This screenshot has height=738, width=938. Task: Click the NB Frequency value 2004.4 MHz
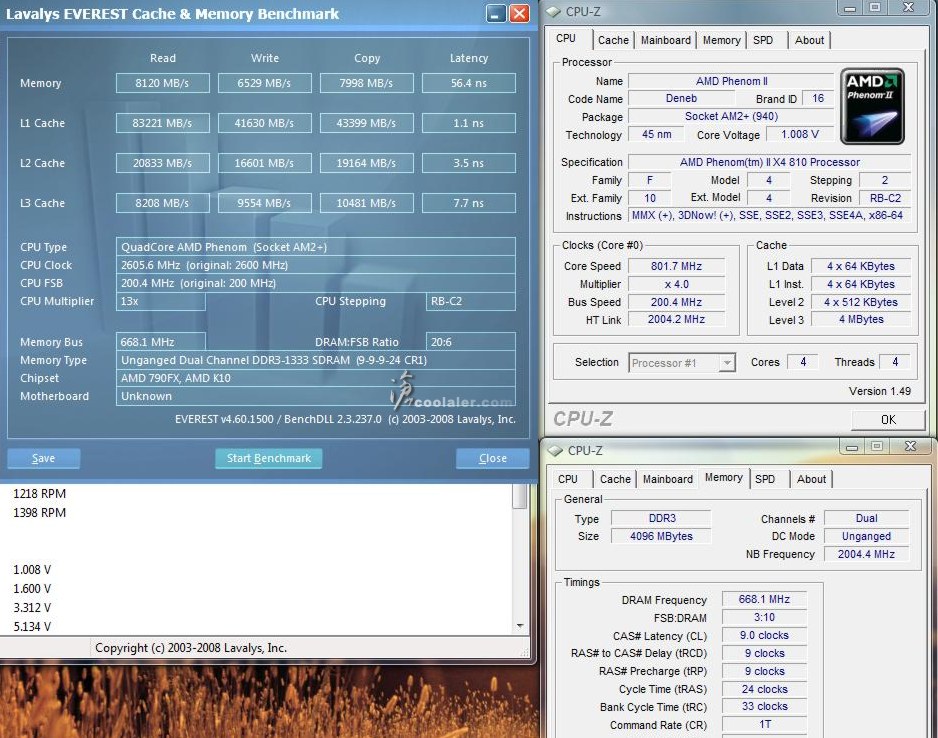point(866,554)
